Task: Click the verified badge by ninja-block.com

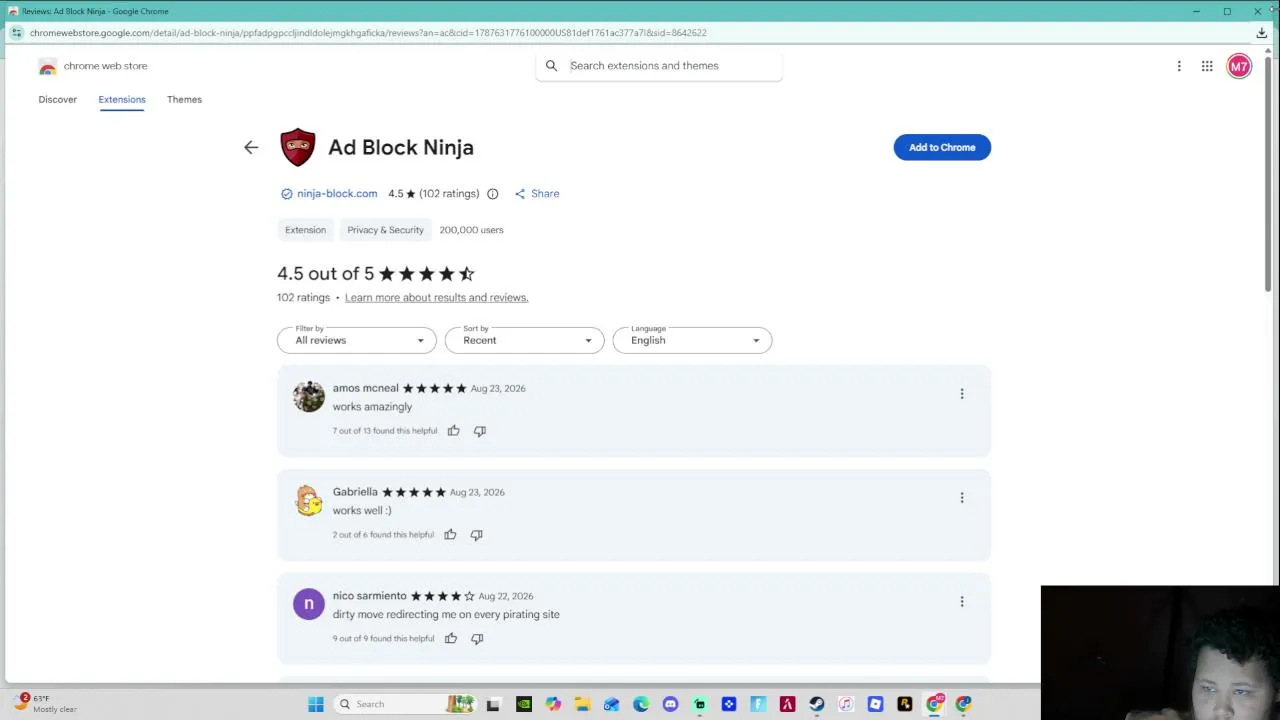Action: [x=286, y=194]
